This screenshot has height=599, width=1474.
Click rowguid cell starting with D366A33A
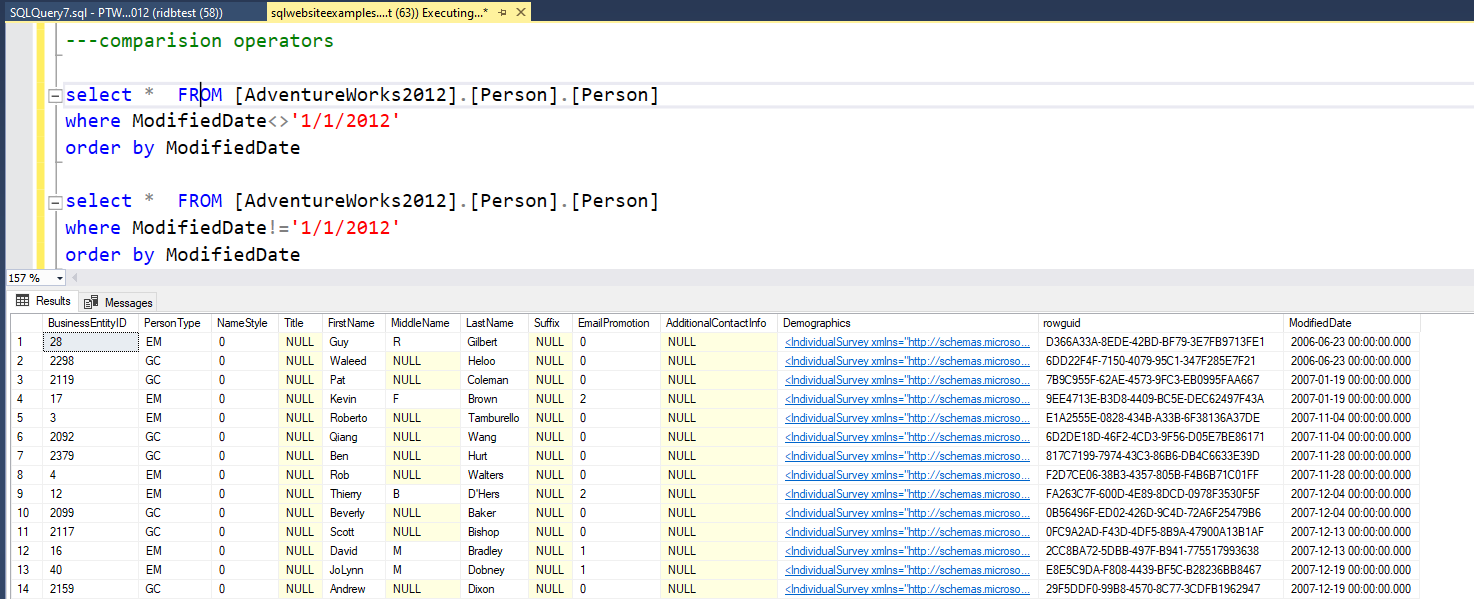pyautogui.click(x=1161, y=342)
